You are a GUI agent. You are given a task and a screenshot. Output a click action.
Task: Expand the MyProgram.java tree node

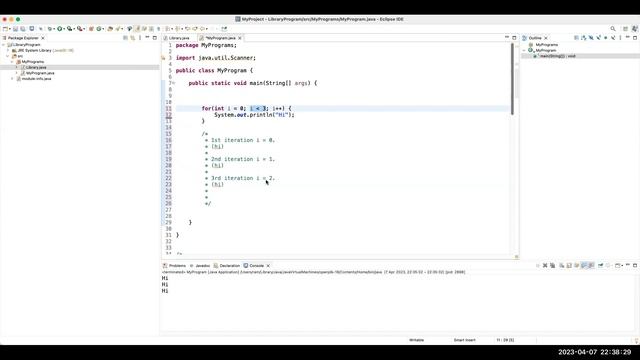tap(17, 73)
